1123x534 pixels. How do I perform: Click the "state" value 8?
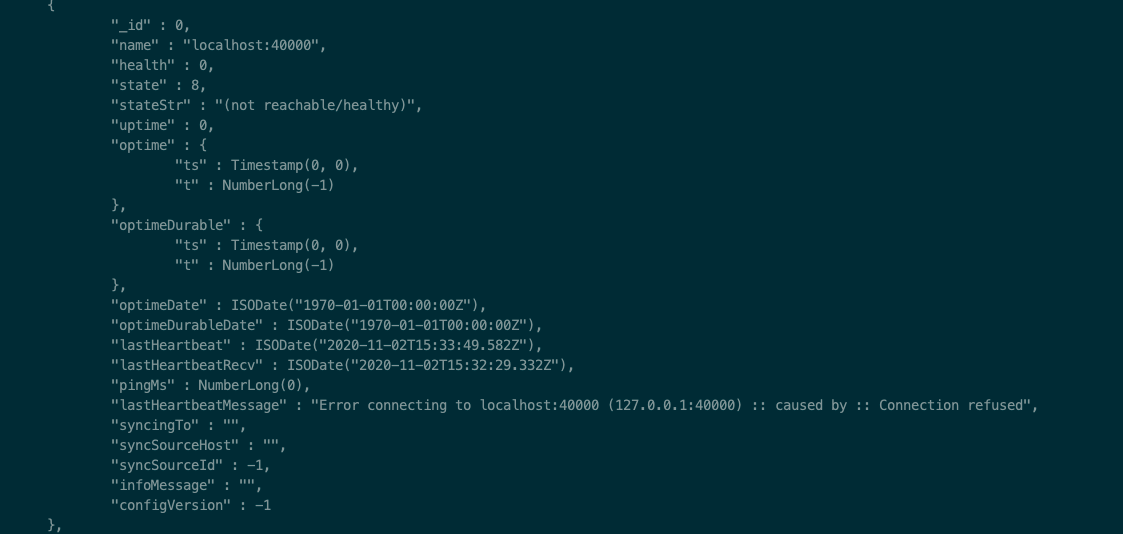(194, 86)
